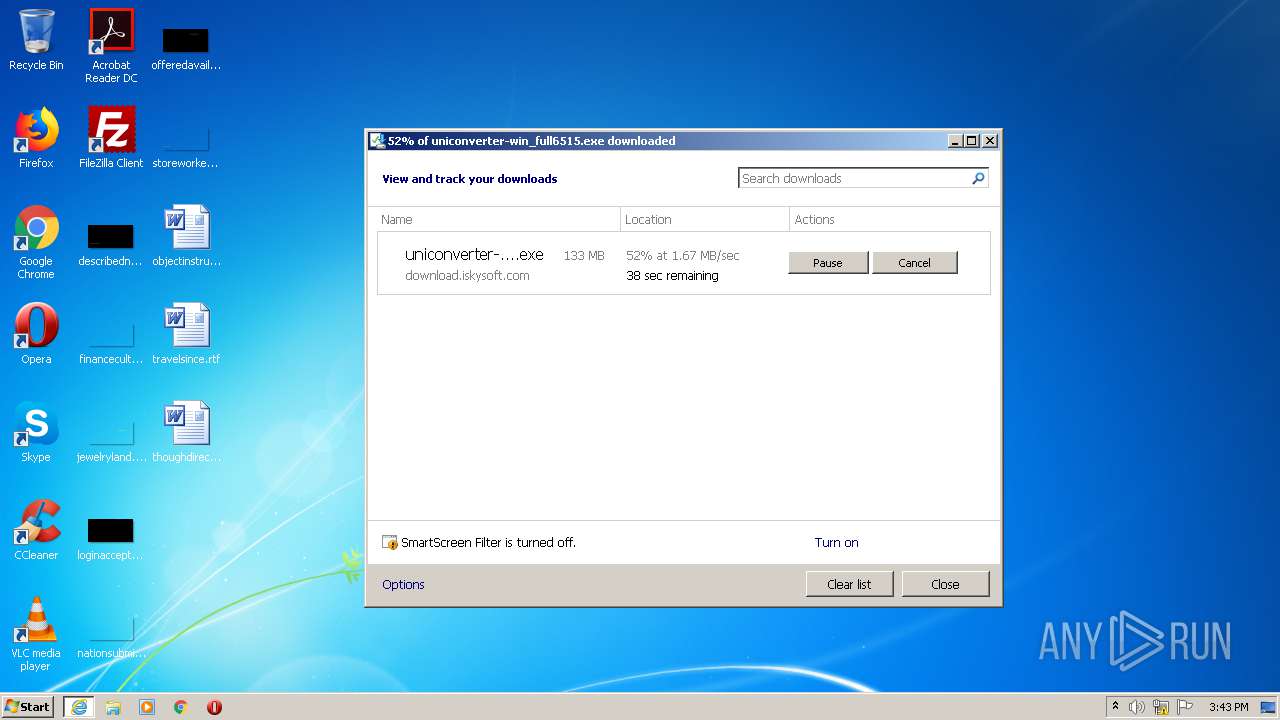Click download.iskysoft.com source text
Image resolution: width=1280 pixels, height=720 pixels.
click(467, 275)
